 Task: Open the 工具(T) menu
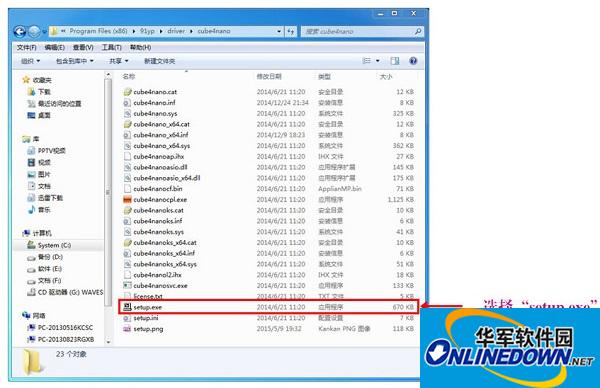click(111, 47)
